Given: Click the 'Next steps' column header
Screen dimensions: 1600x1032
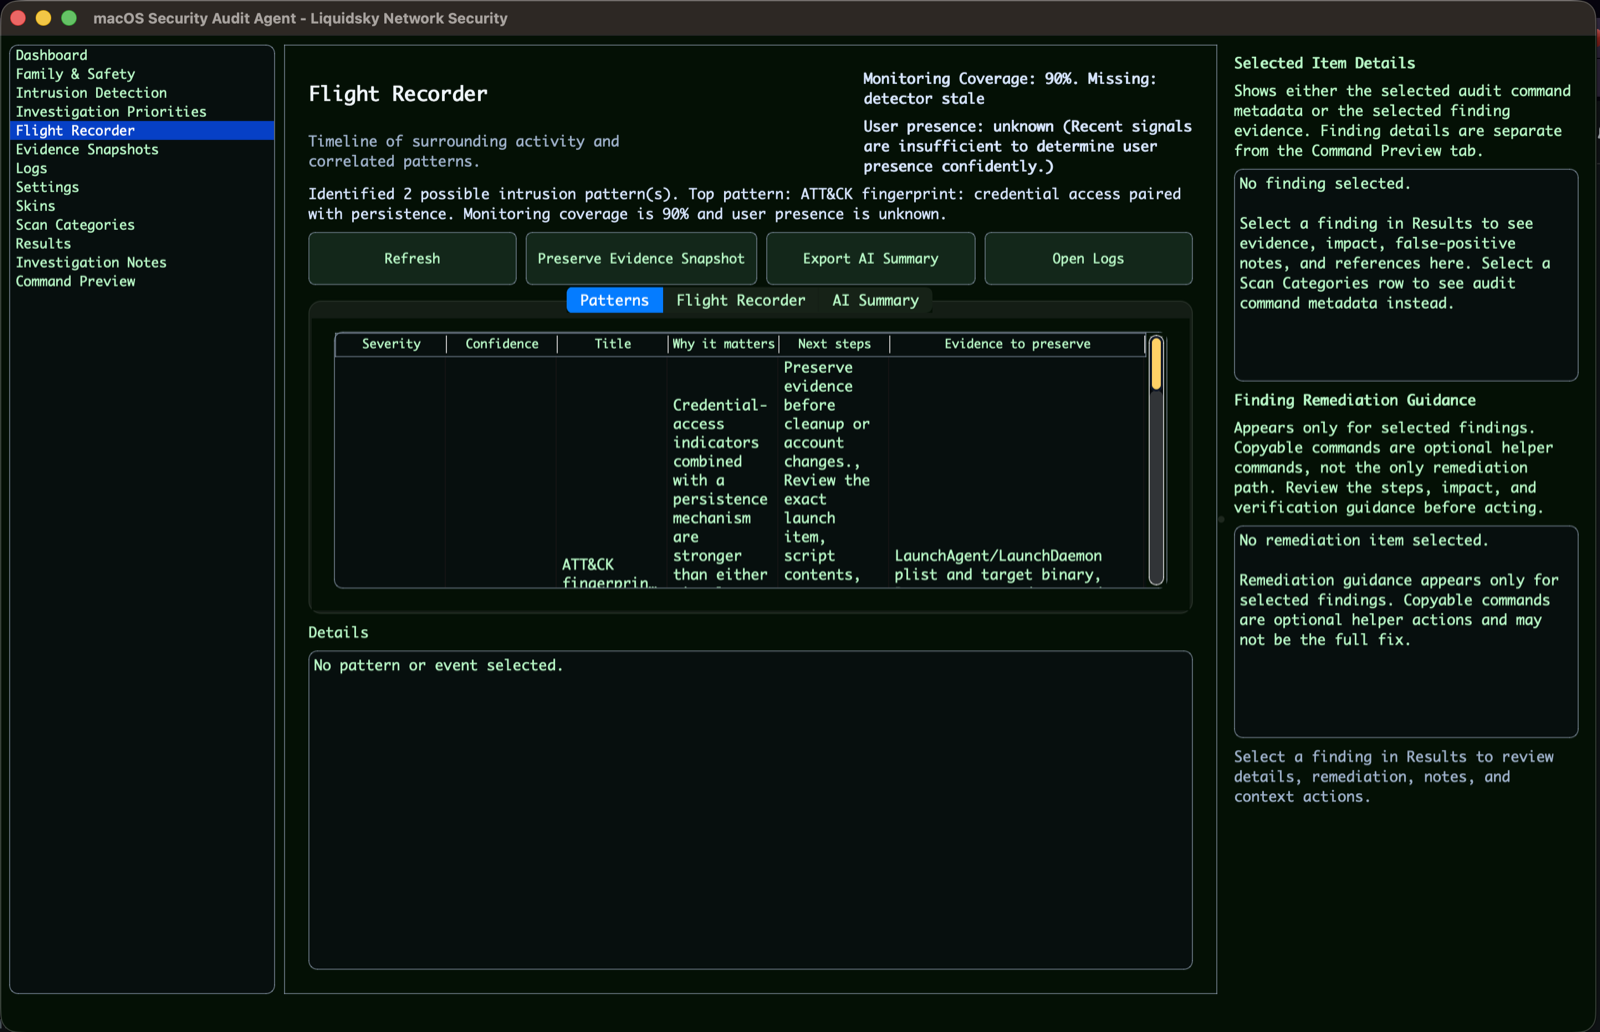Looking at the screenshot, I should (x=834, y=344).
